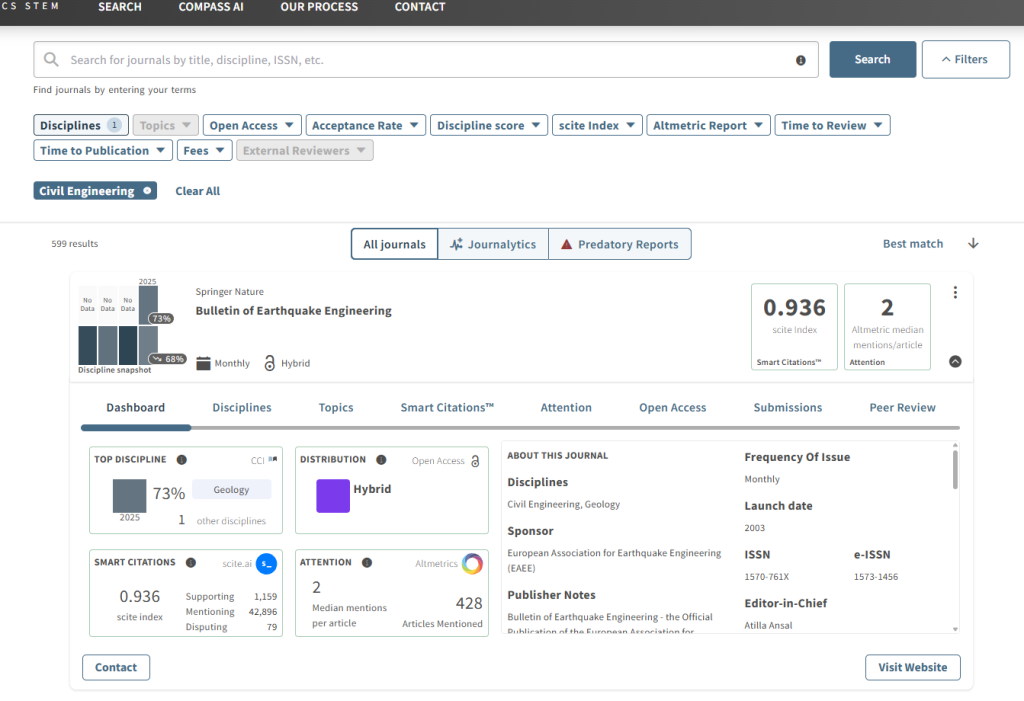Image resolution: width=1024 pixels, height=701 pixels.
Task: Open the Time to Review filter dropdown
Action: click(830, 125)
